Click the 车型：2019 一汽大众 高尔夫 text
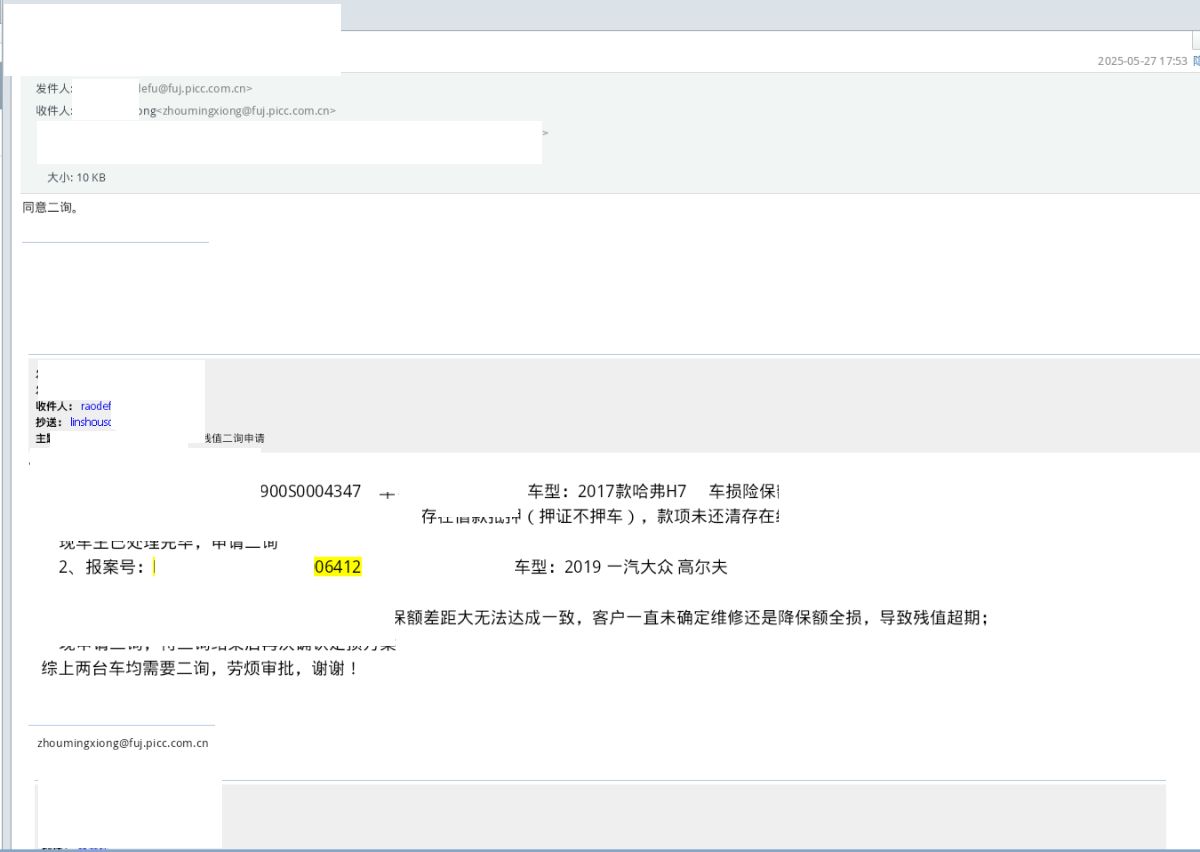This screenshot has height=852, width=1200. point(621,567)
